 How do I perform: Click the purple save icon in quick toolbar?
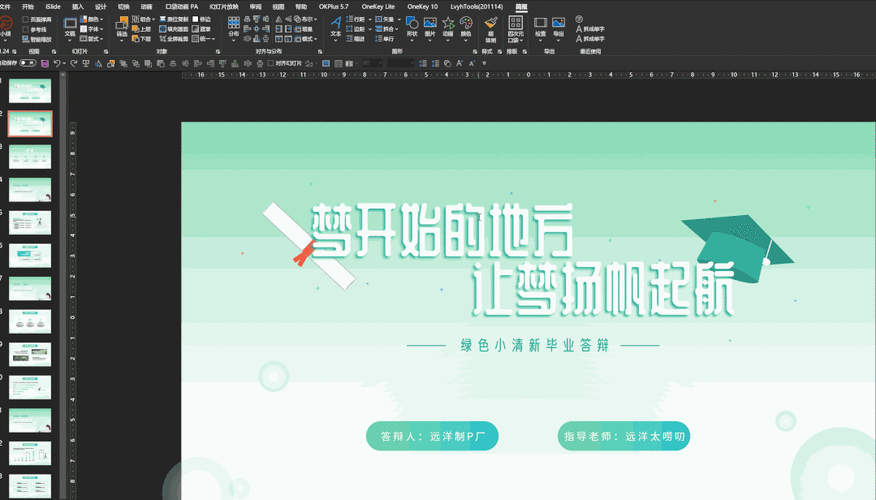(x=45, y=63)
